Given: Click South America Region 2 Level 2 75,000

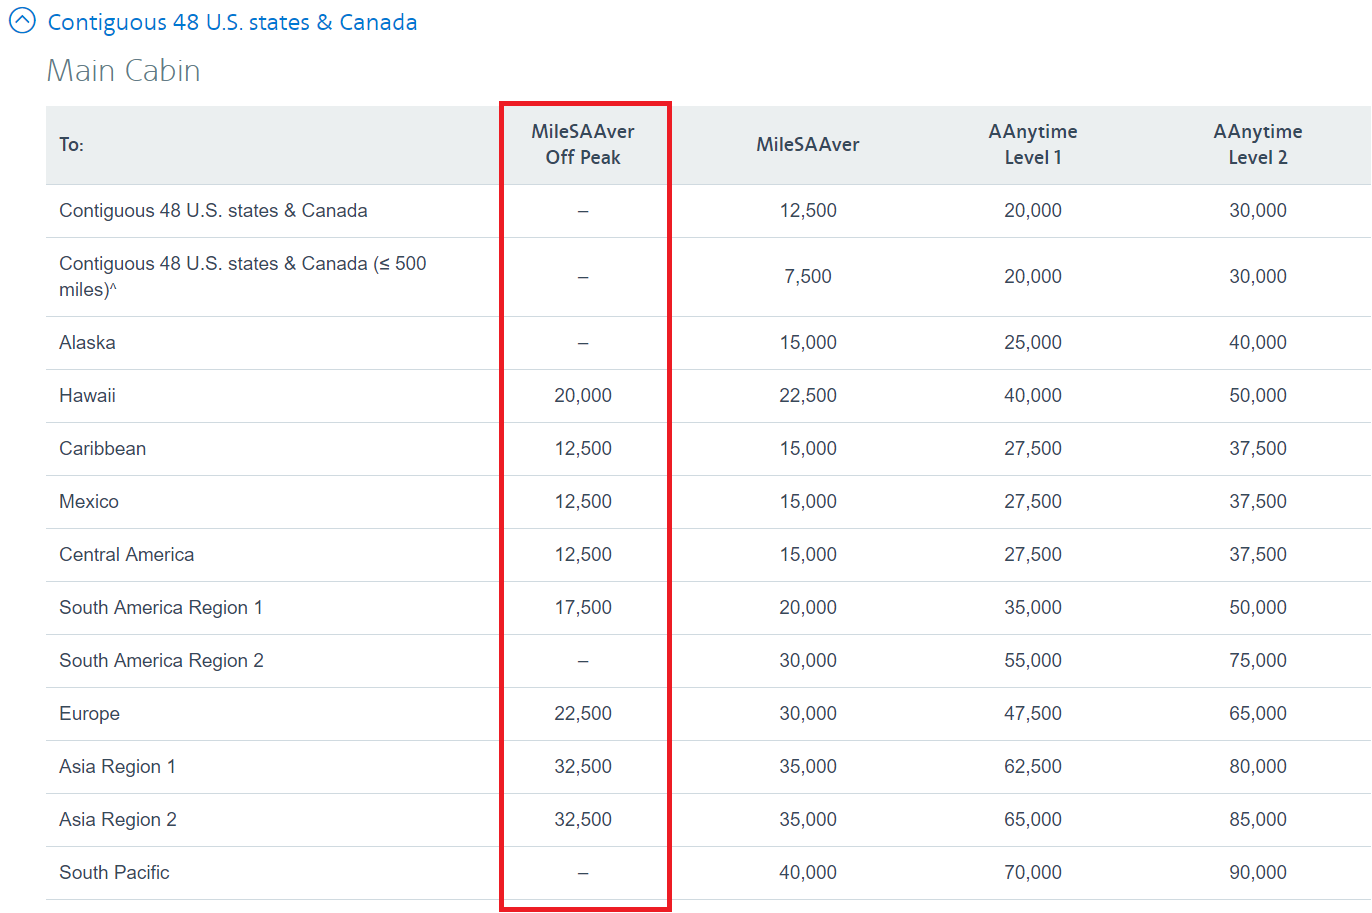Looking at the screenshot, I should pos(1258,661).
